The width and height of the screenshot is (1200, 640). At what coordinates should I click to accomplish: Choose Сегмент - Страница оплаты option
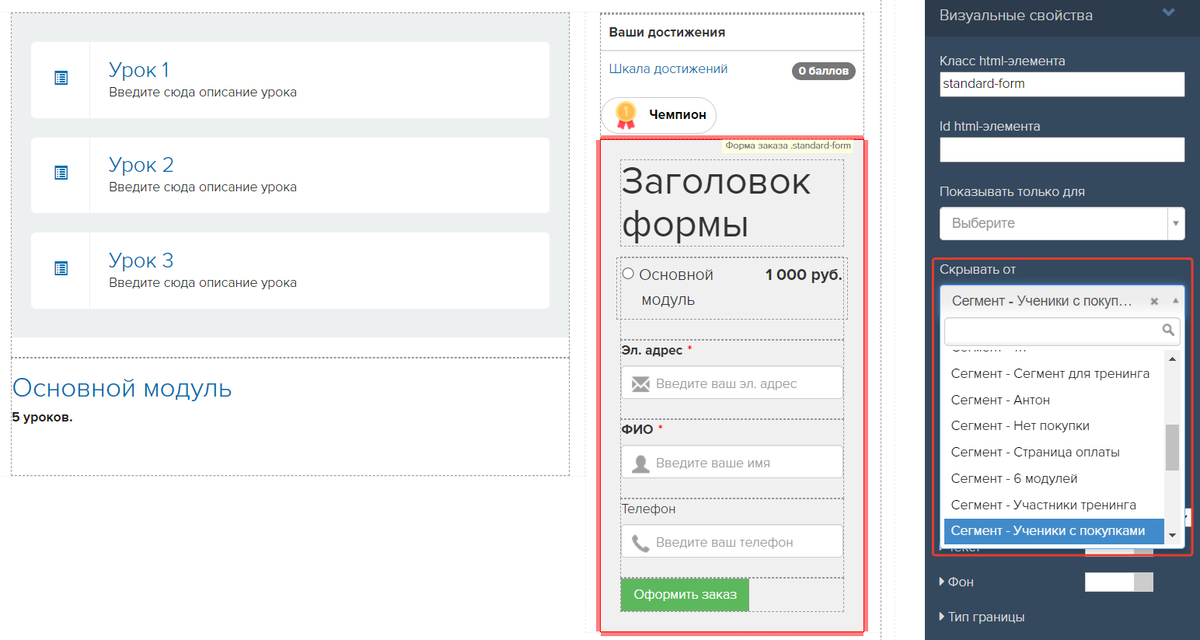(x=1055, y=452)
